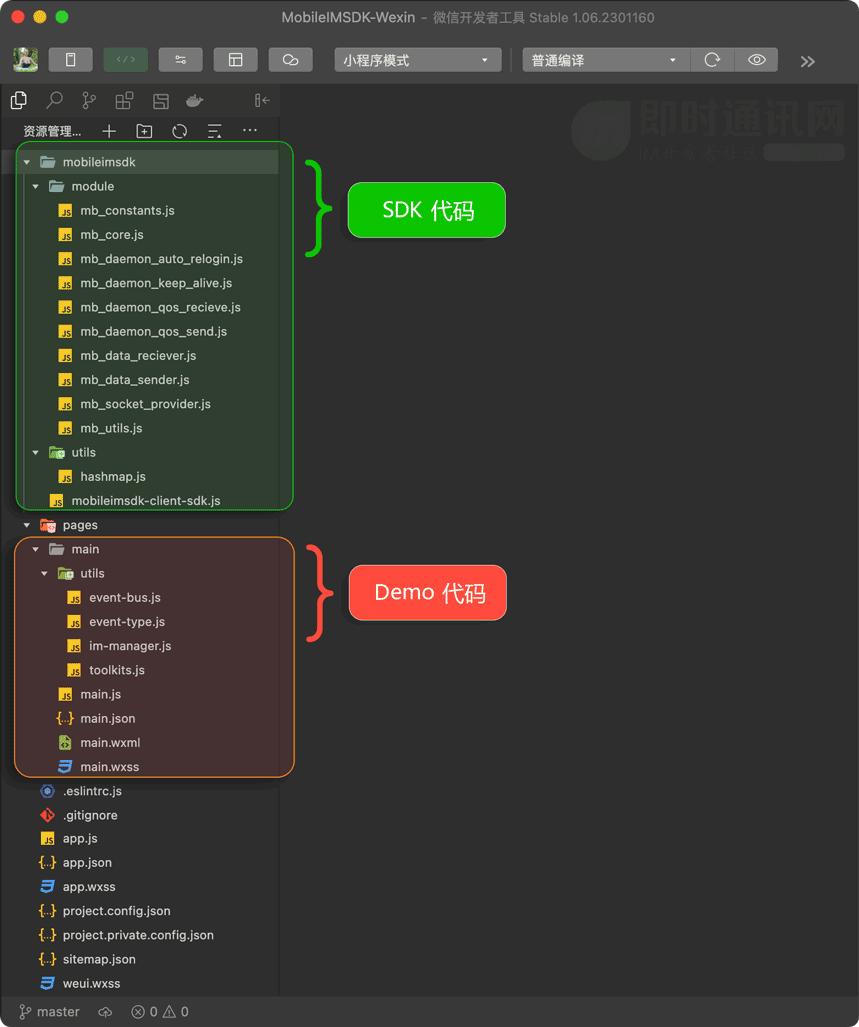Open the 普通编译 dropdown

pyautogui.click(x=605, y=59)
